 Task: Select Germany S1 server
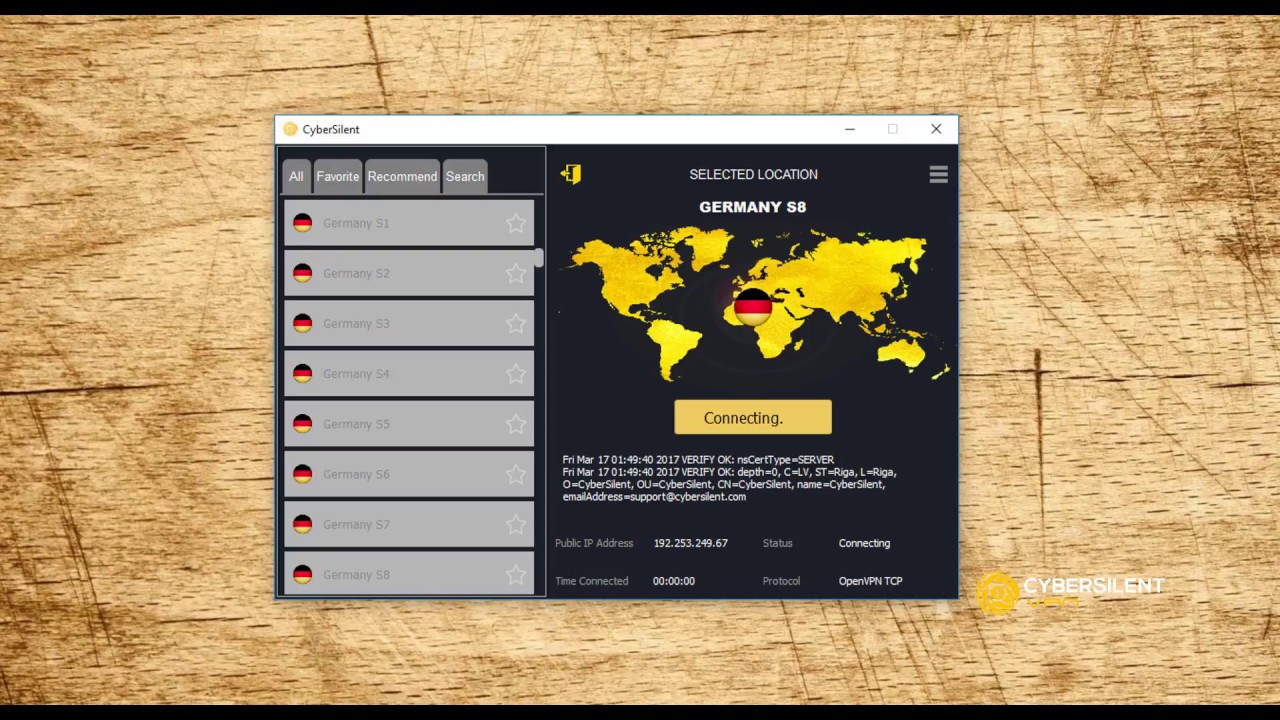click(x=409, y=223)
